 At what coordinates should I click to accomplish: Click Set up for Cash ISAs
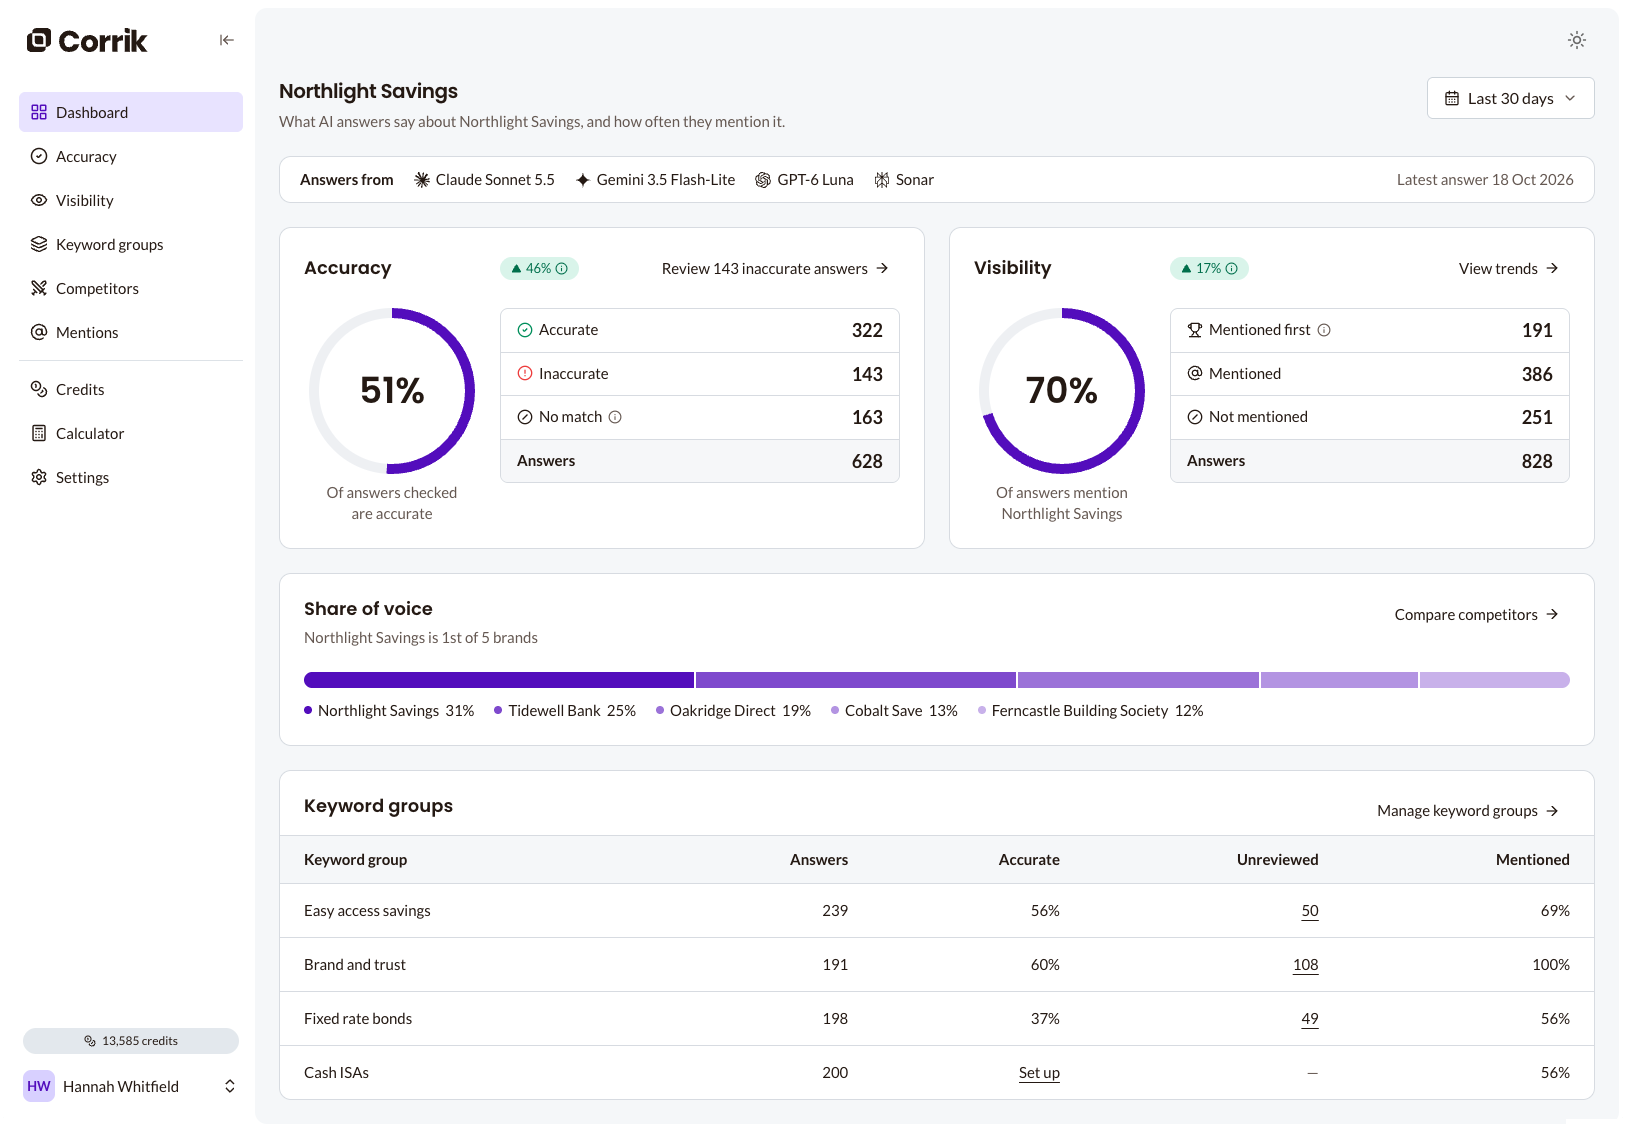pyautogui.click(x=1039, y=1073)
